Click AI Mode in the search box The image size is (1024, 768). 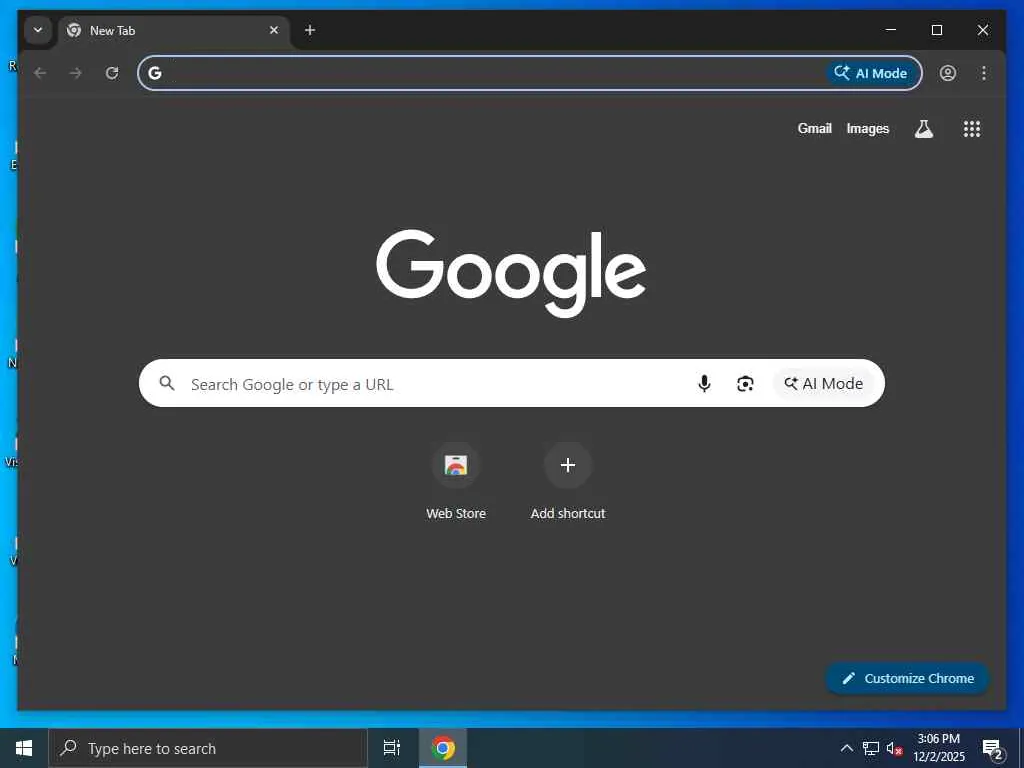(824, 383)
